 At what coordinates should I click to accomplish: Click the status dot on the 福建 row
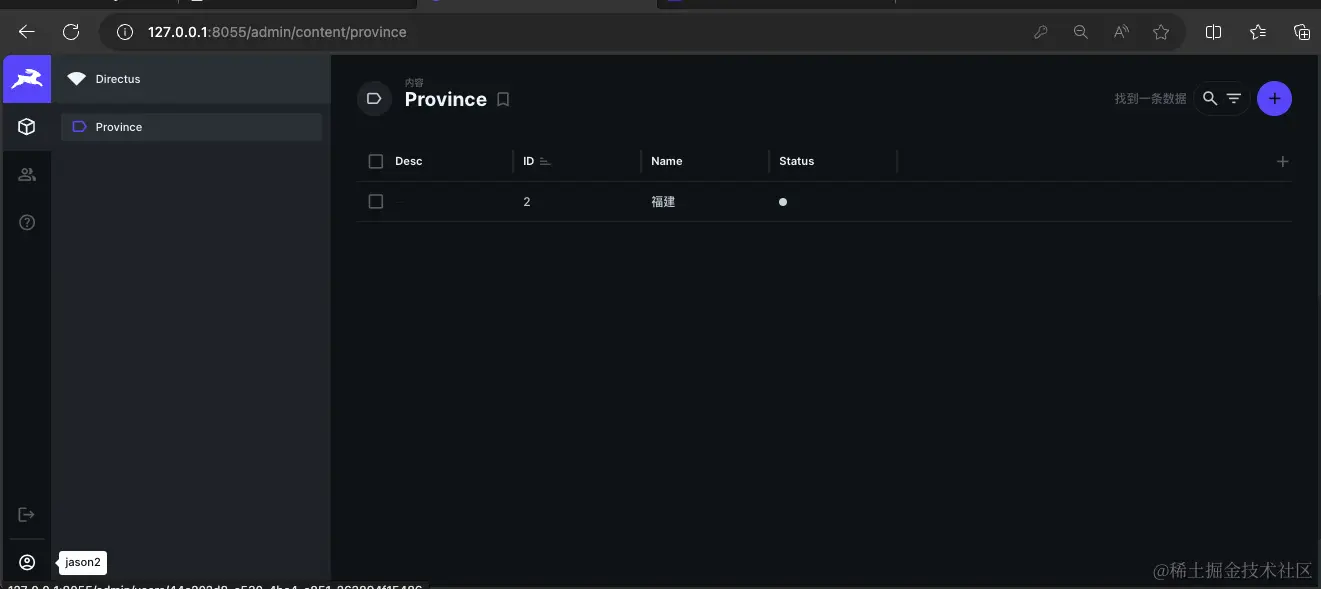tap(783, 201)
